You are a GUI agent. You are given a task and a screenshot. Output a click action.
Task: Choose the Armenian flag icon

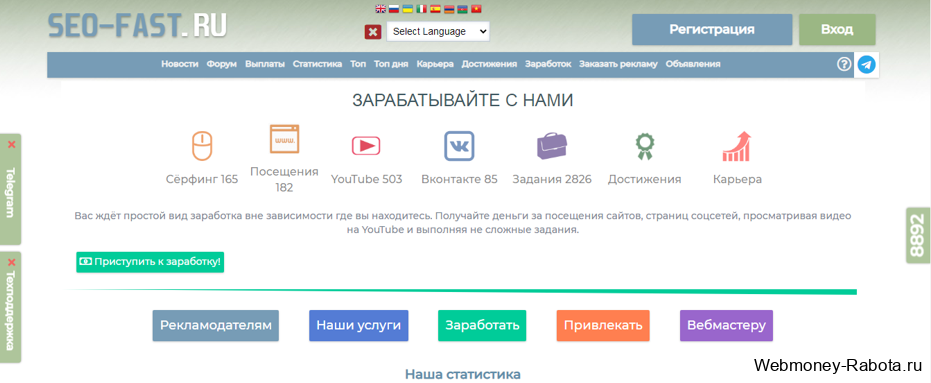[x=449, y=9]
